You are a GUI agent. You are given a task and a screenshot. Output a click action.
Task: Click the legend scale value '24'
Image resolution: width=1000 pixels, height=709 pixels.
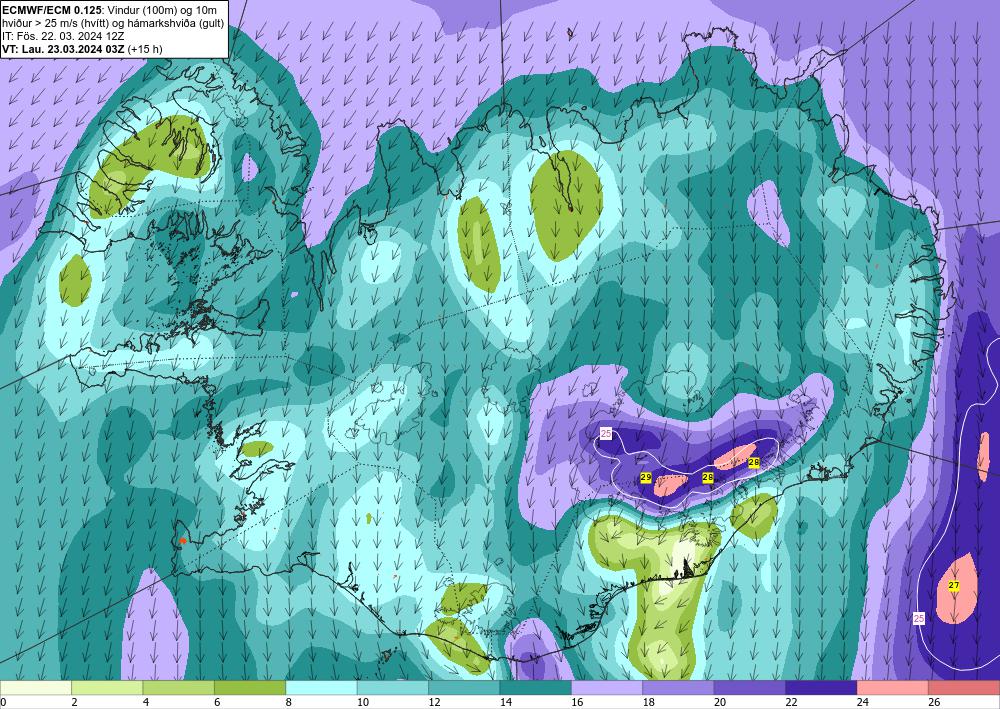pyautogui.click(x=863, y=703)
